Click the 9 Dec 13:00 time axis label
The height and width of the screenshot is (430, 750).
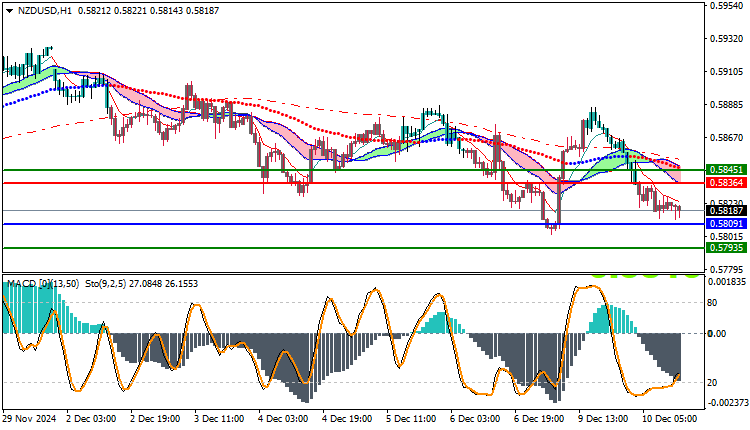pyautogui.click(x=603, y=419)
